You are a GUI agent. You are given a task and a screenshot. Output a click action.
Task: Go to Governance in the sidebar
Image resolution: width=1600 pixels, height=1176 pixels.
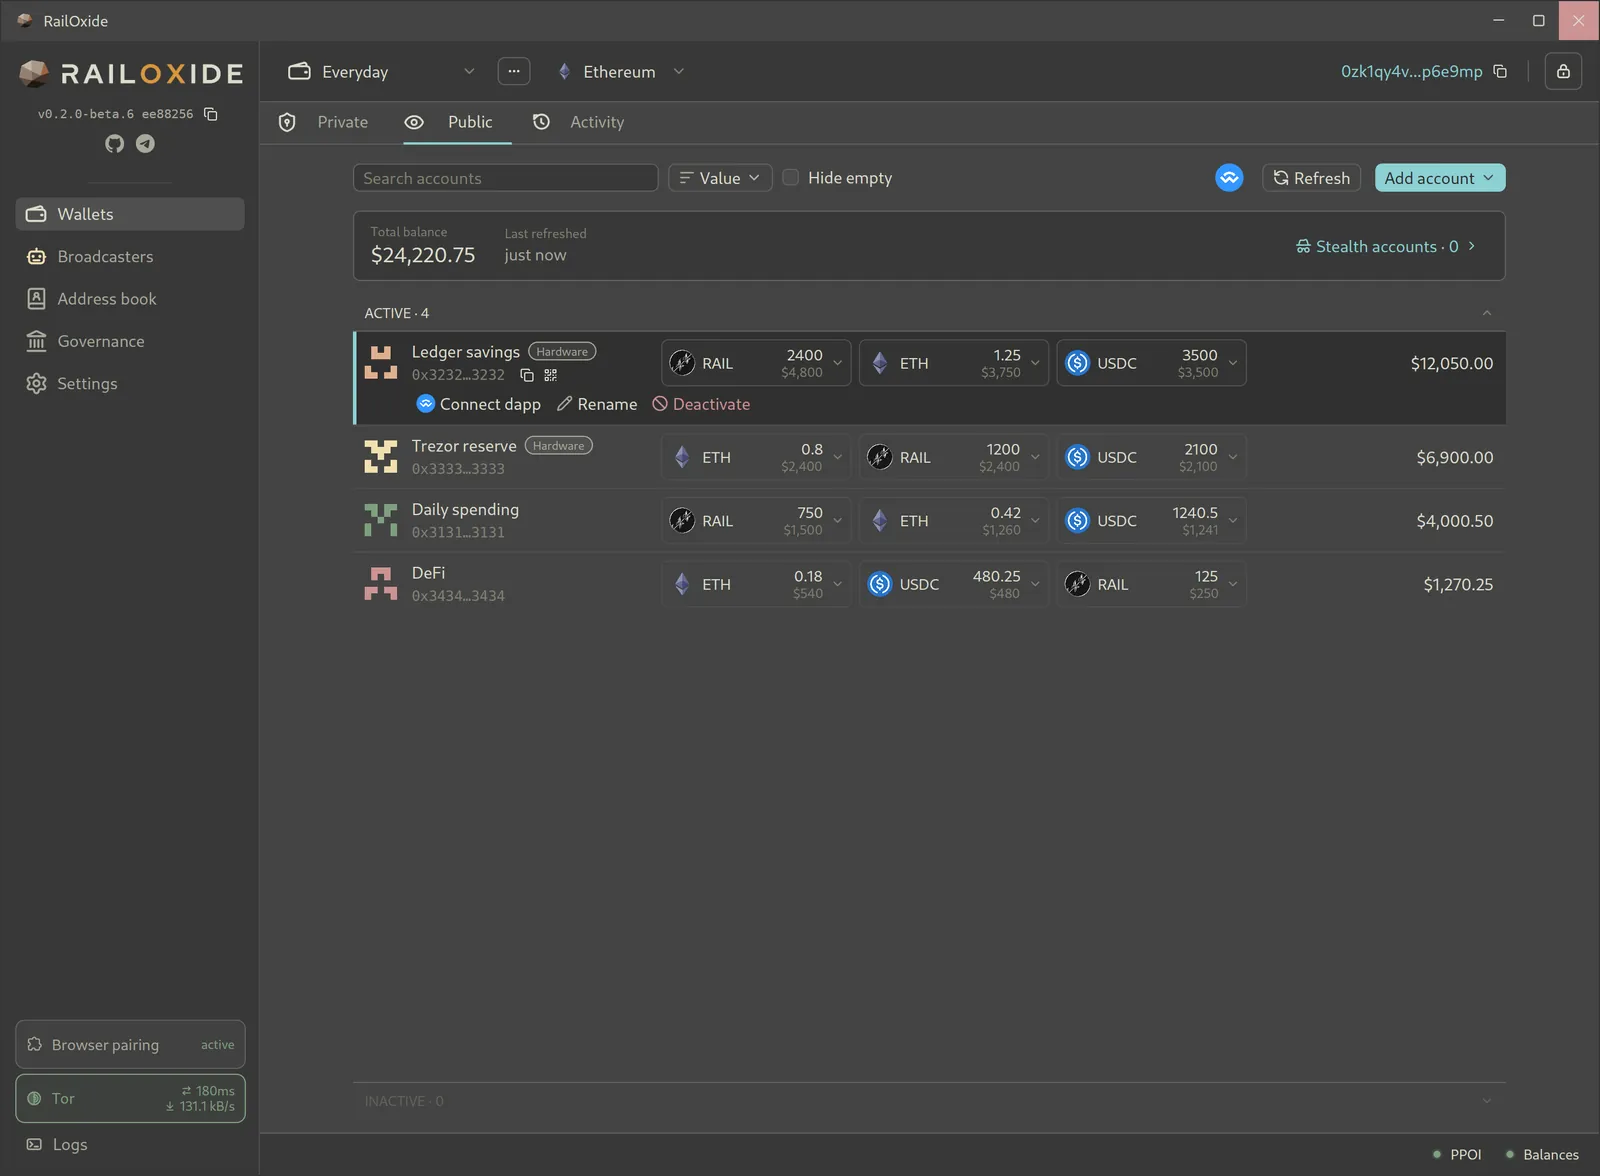[x=130, y=341]
